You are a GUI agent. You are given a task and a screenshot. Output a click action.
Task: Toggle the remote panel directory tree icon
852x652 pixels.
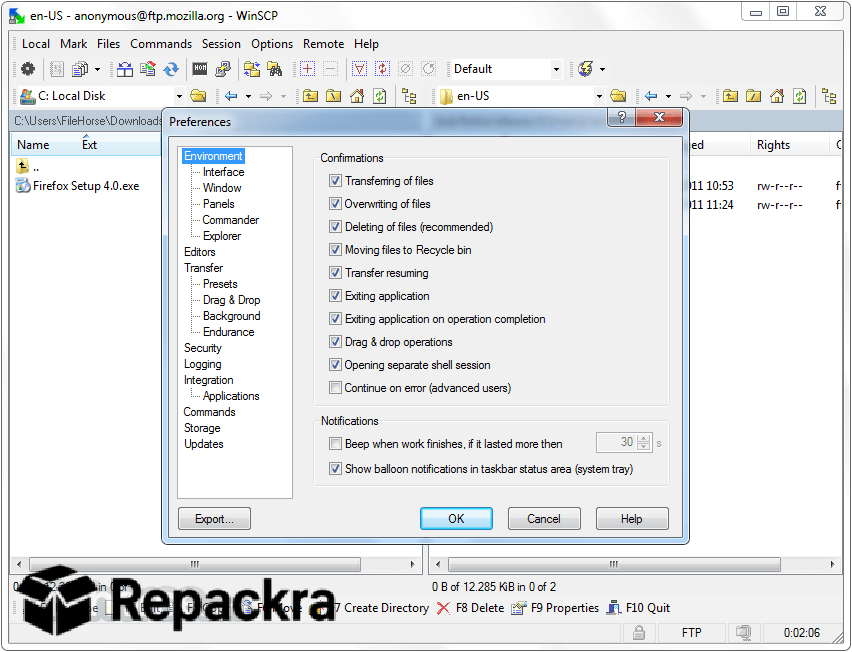point(829,96)
